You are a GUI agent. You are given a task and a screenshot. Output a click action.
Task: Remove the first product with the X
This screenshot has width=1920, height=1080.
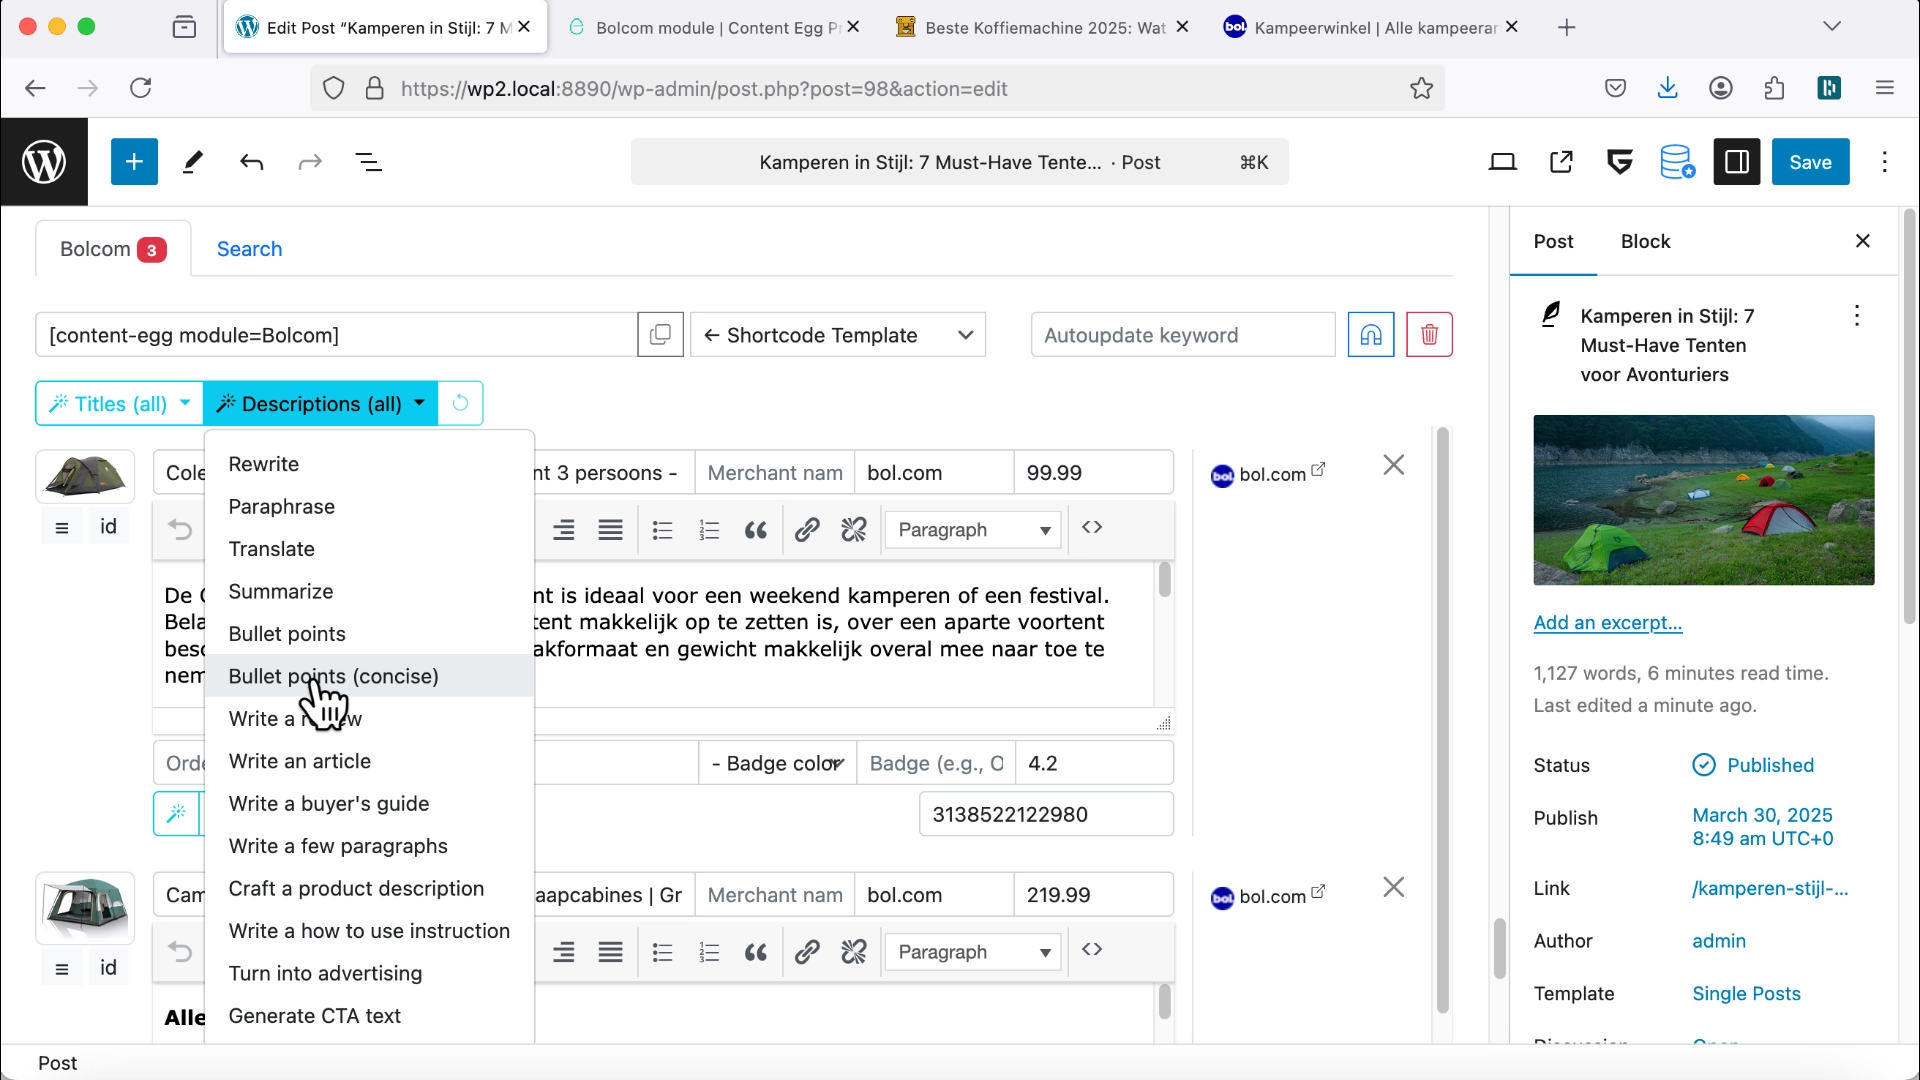click(1393, 465)
